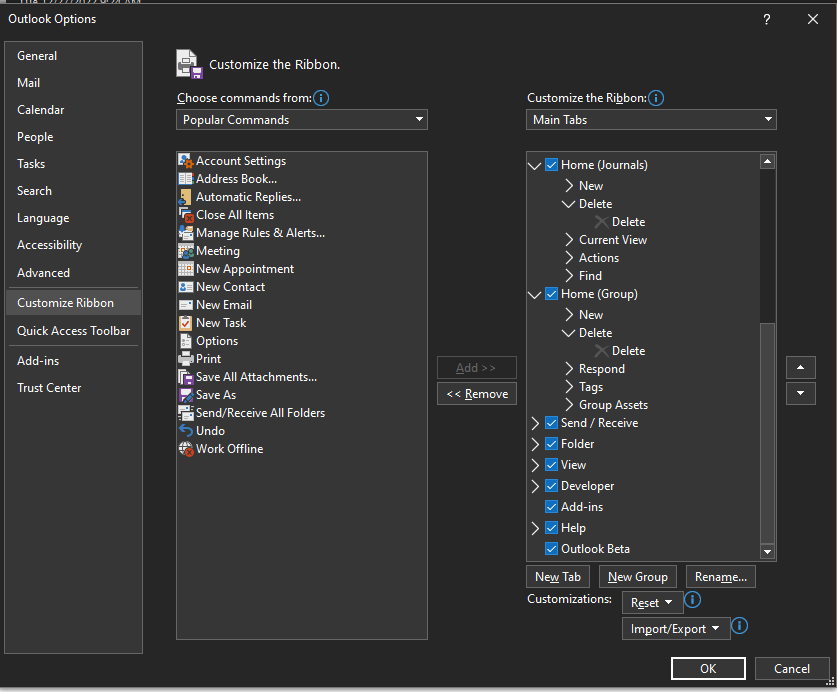The image size is (837, 692).
Task: Open the Popular Commands dropdown
Action: click(x=301, y=119)
